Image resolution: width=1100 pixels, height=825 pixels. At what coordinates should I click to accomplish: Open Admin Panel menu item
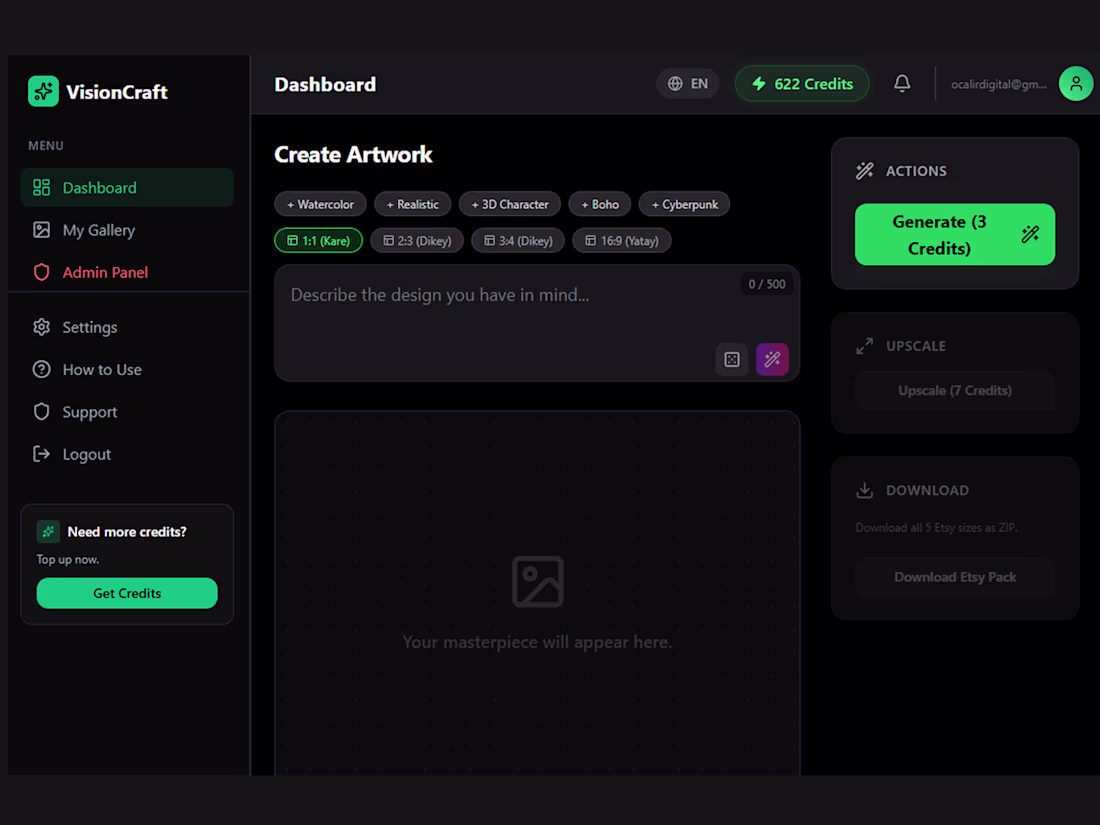tap(127, 272)
